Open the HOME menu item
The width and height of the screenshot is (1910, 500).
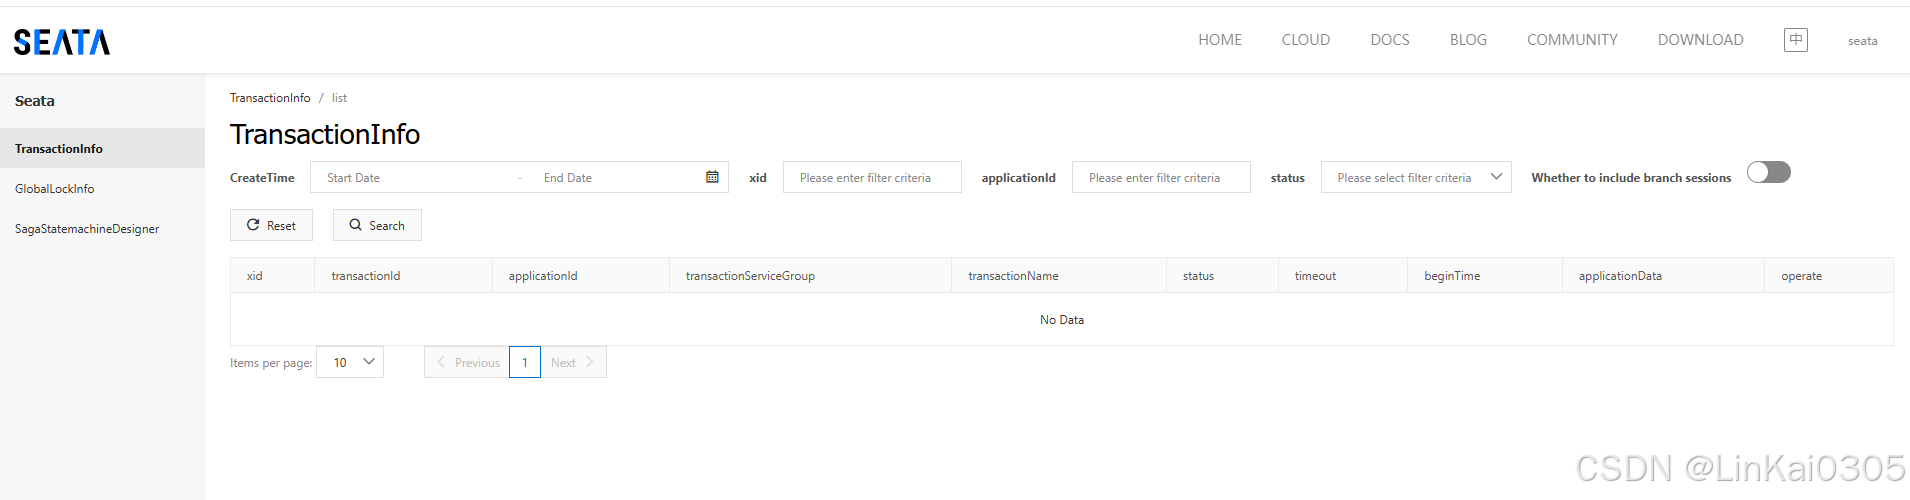point(1220,40)
